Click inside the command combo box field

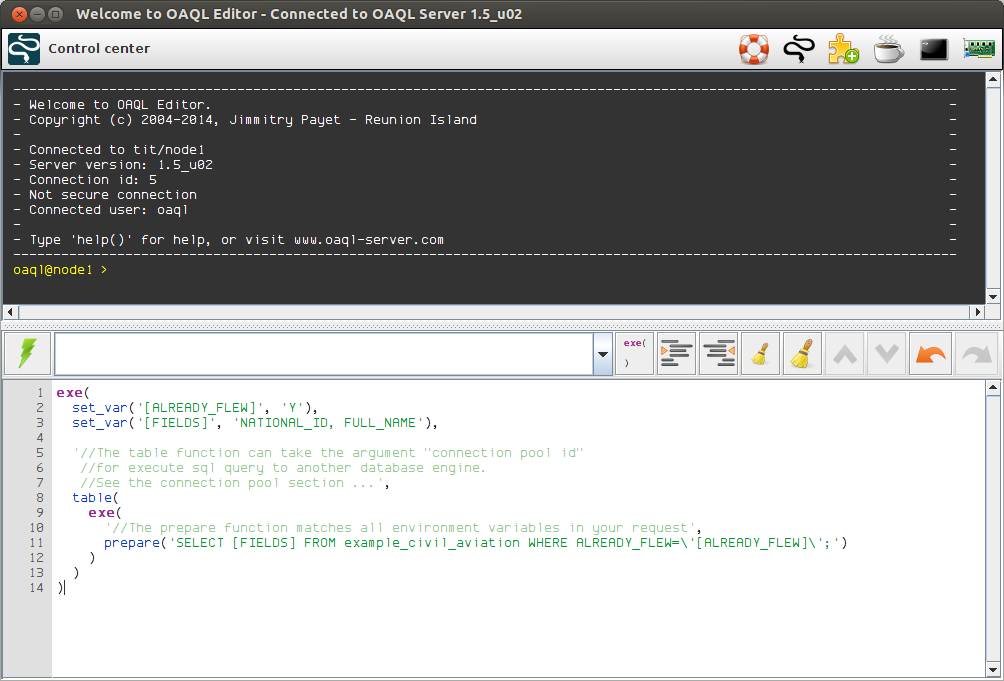point(323,354)
